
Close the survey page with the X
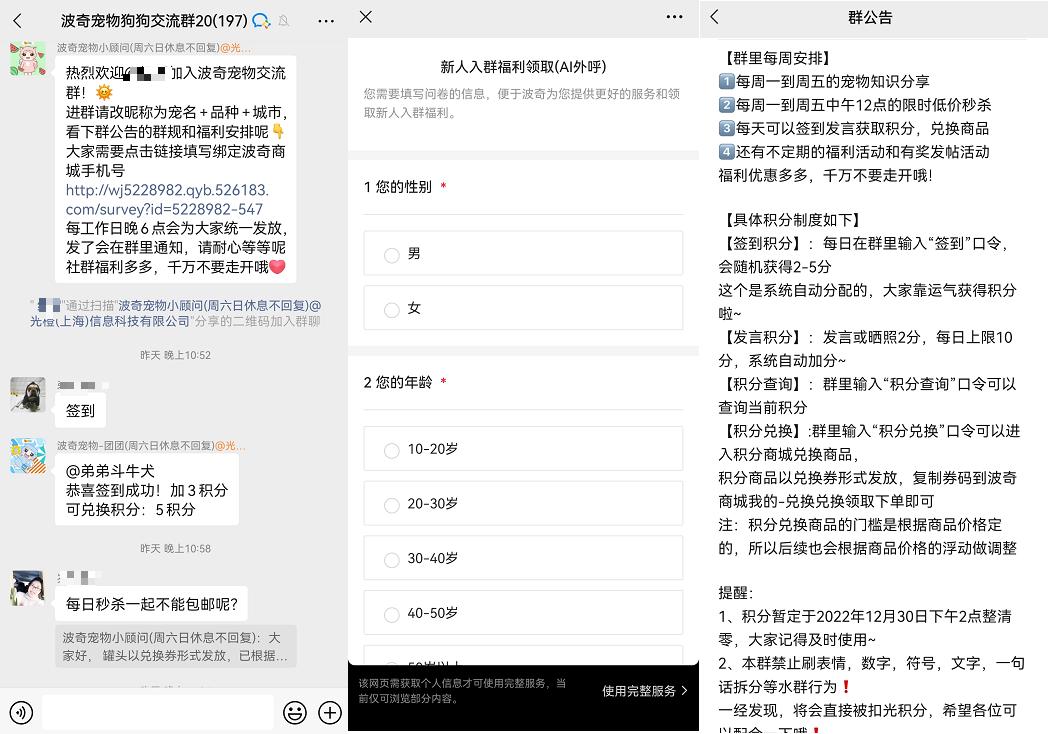click(x=365, y=18)
